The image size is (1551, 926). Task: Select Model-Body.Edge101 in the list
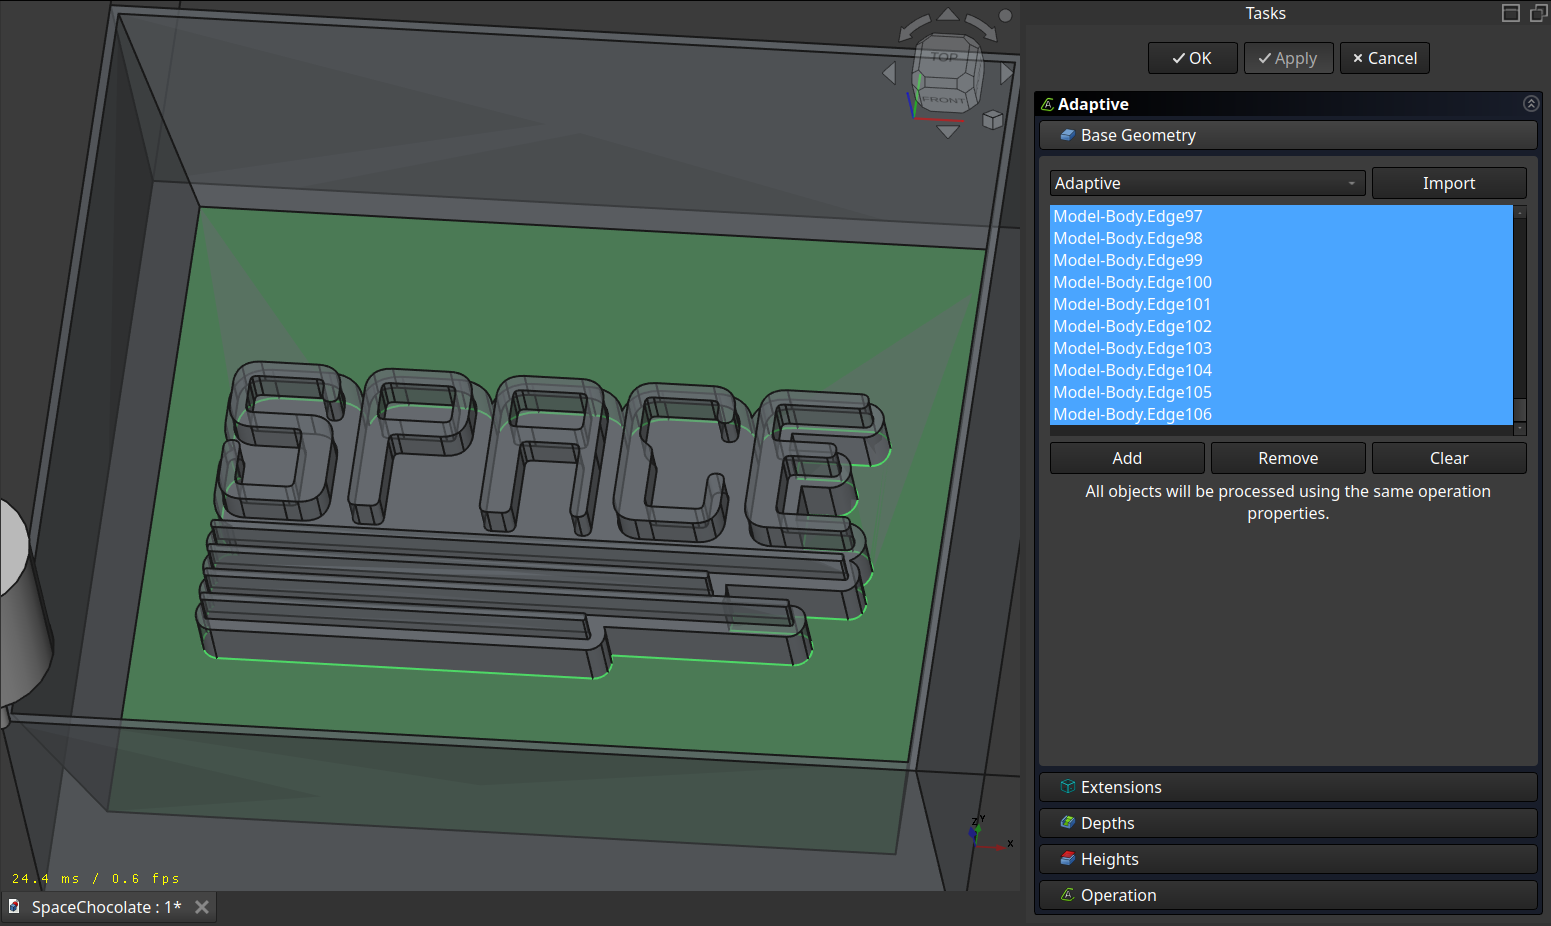click(x=1281, y=304)
